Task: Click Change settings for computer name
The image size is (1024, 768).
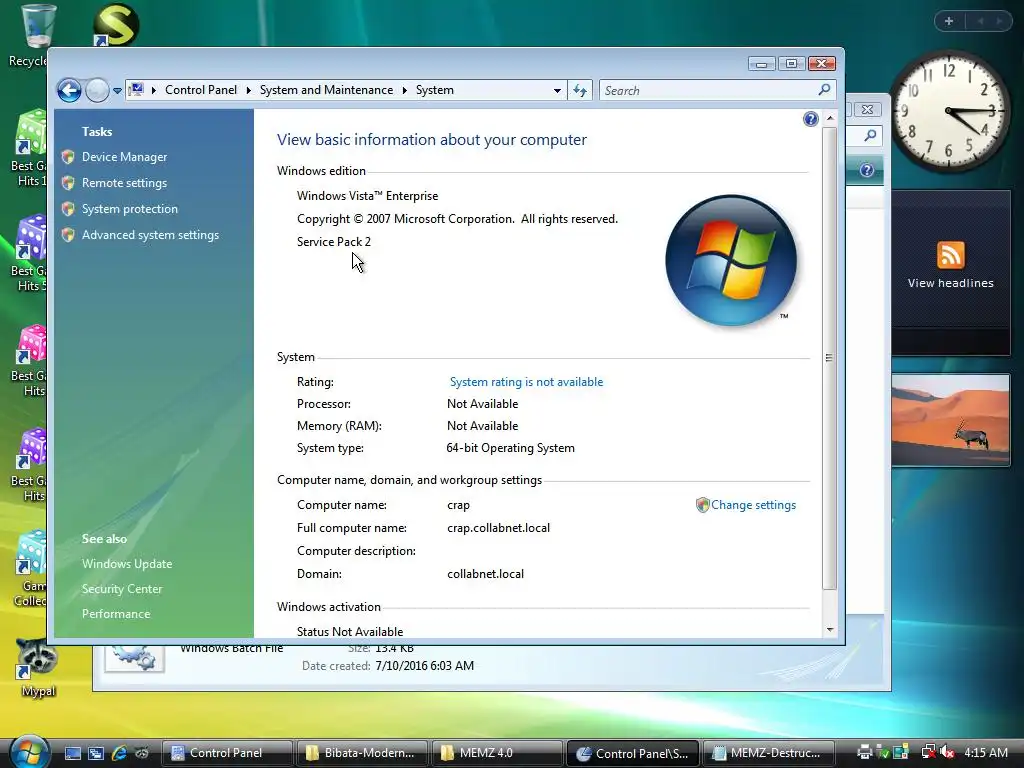Action: pos(753,505)
